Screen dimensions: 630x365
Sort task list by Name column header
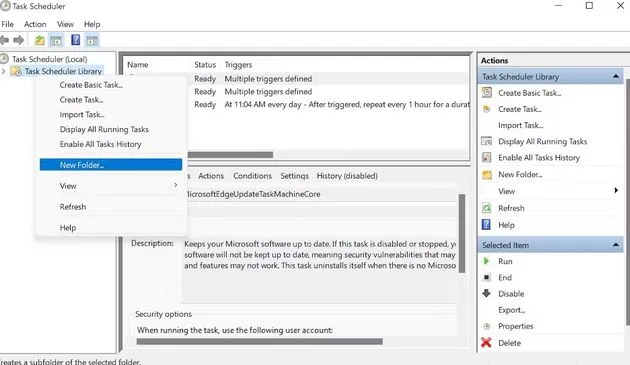click(138, 64)
